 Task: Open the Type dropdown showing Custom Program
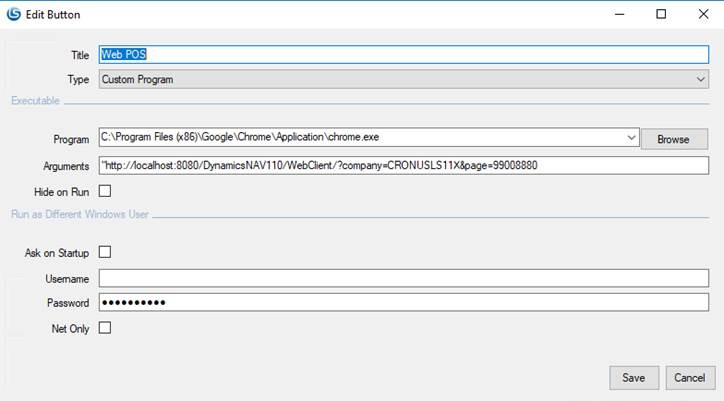(x=402, y=79)
